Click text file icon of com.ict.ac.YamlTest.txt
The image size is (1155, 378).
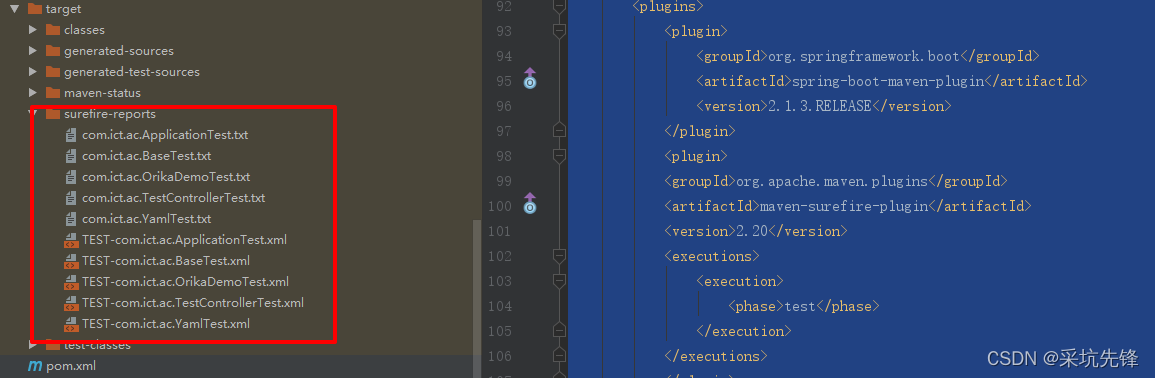(x=71, y=219)
